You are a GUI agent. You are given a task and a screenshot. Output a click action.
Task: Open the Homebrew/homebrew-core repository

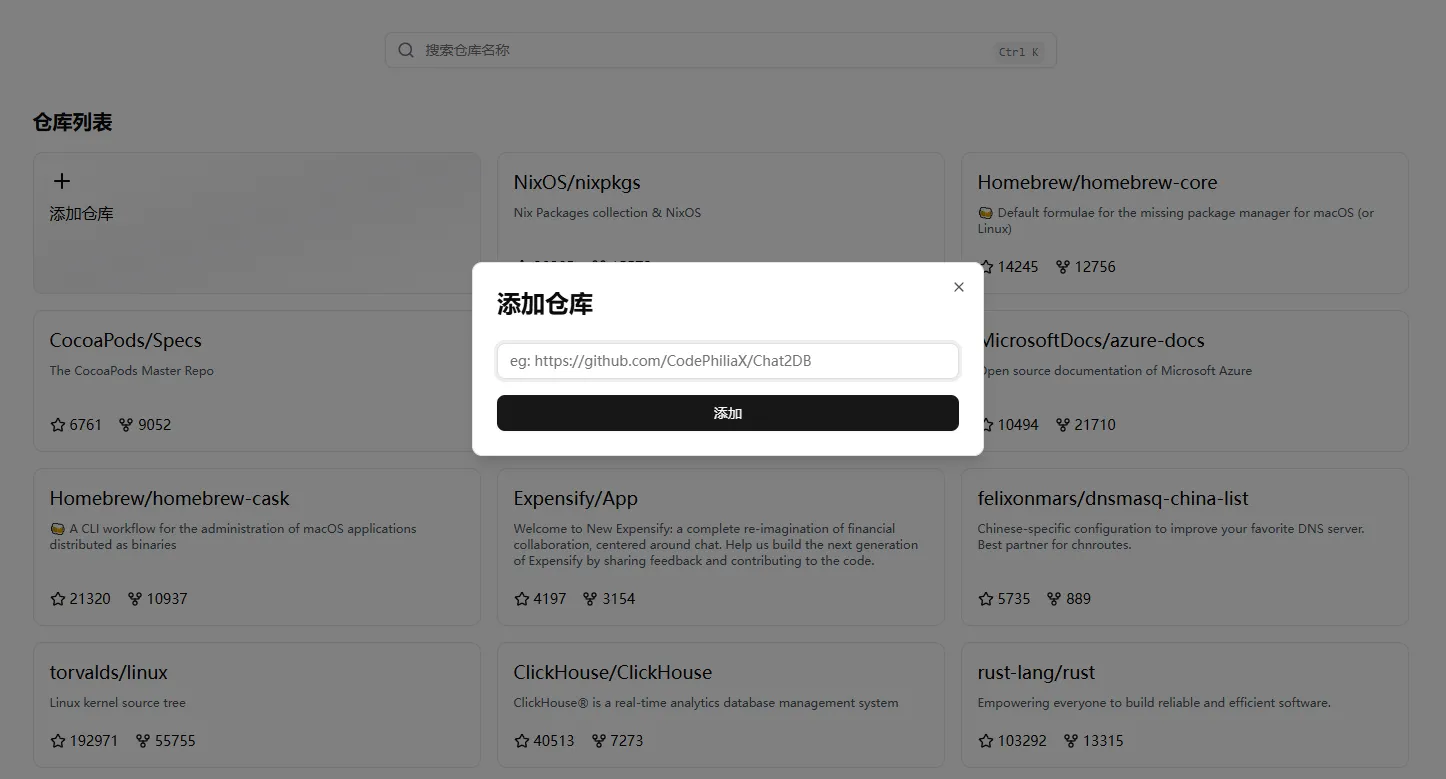click(x=1097, y=183)
